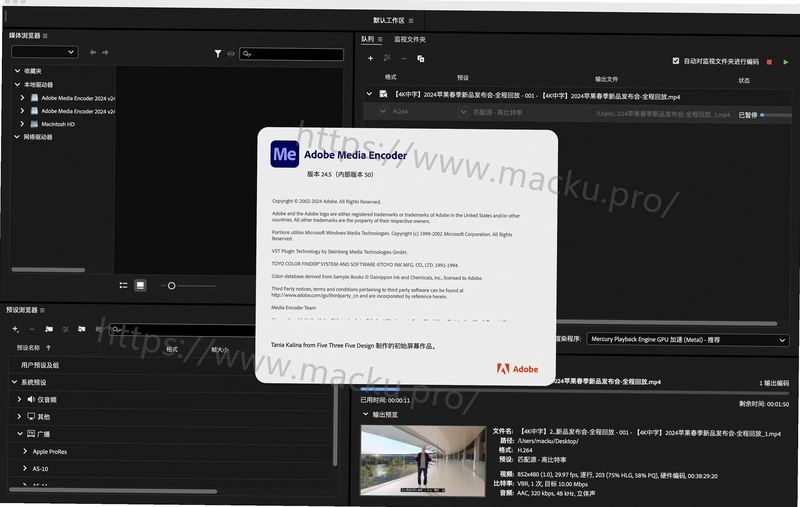
Task: Create new preset group folder icon
Action: click(48, 329)
